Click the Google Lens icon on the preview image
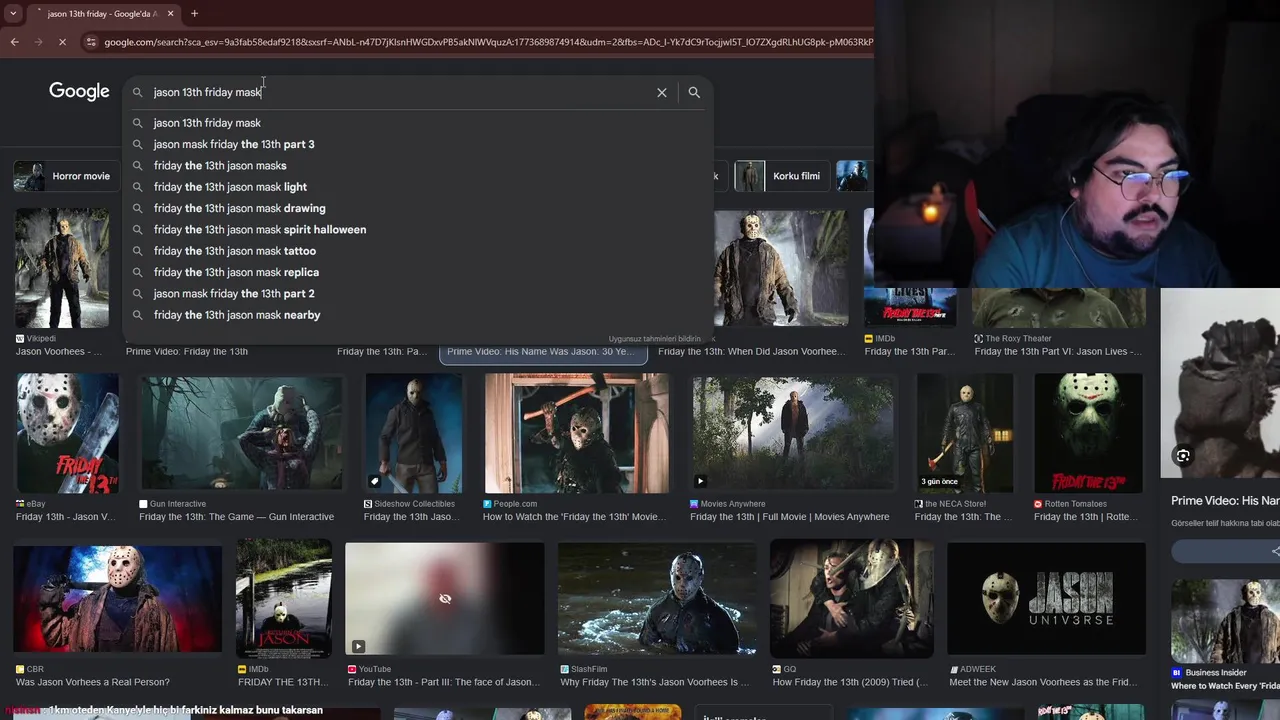This screenshot has height=720, width=1280. pyautogui.click(x=1183, y=456)
